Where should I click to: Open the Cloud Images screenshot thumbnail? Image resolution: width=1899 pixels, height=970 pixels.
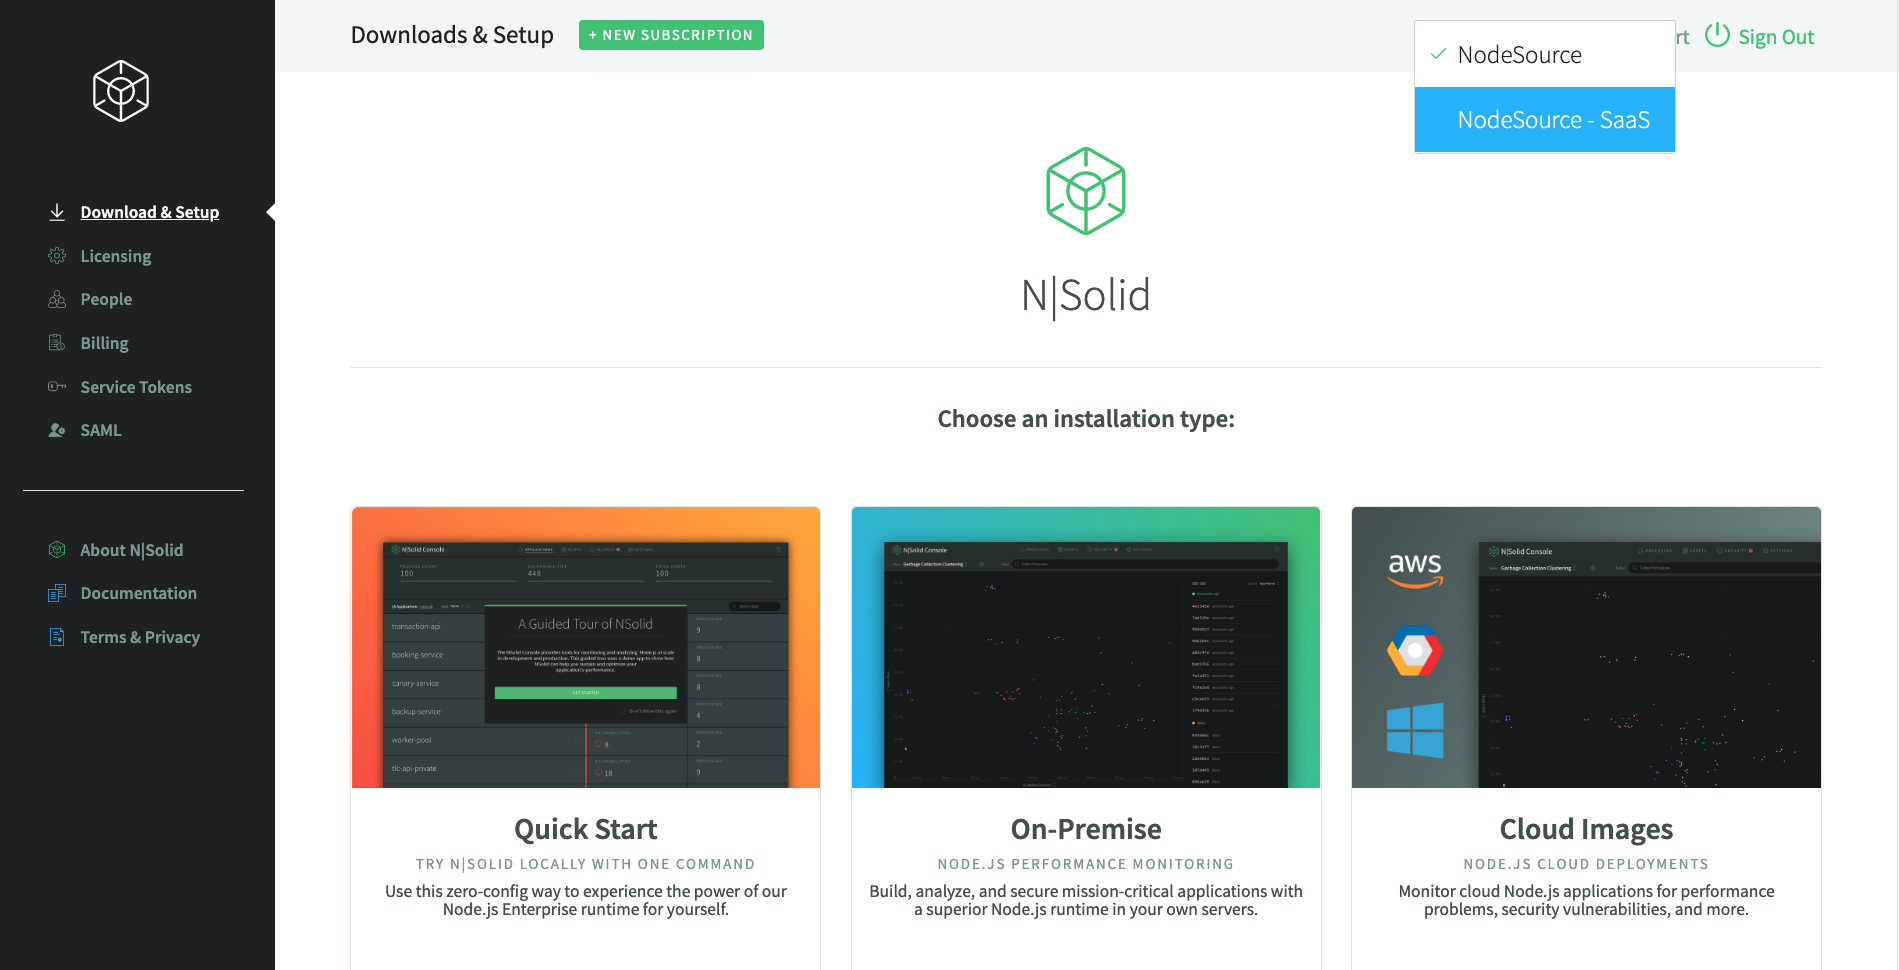click(x=1586, y=647)
